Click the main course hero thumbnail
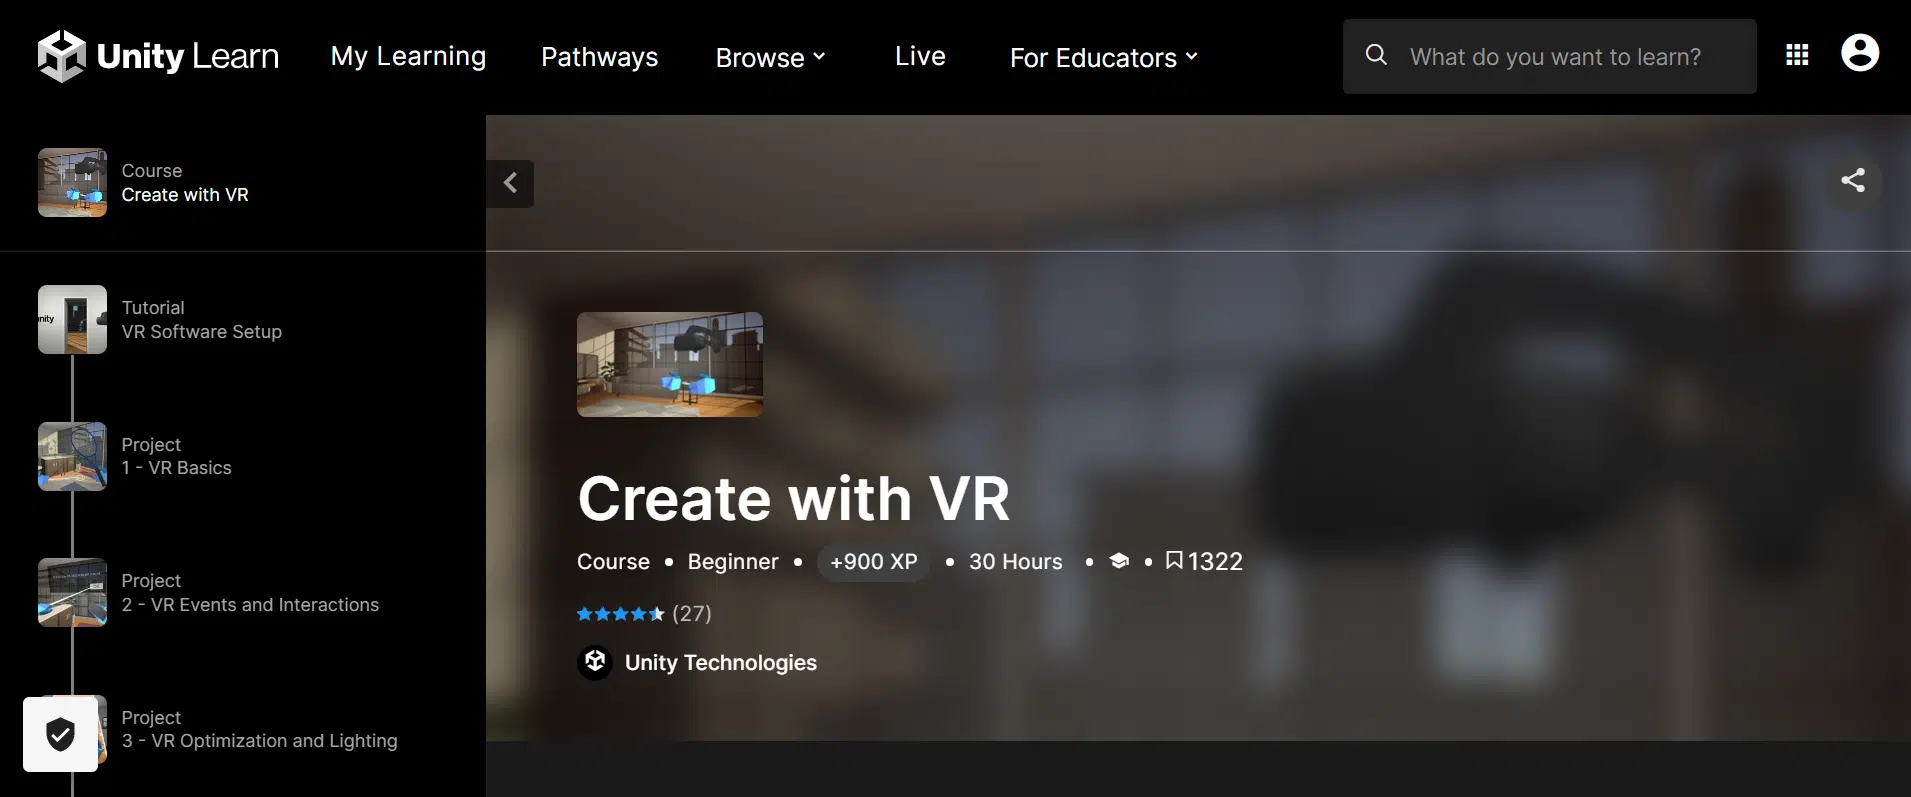 click(x=670, y=364)
